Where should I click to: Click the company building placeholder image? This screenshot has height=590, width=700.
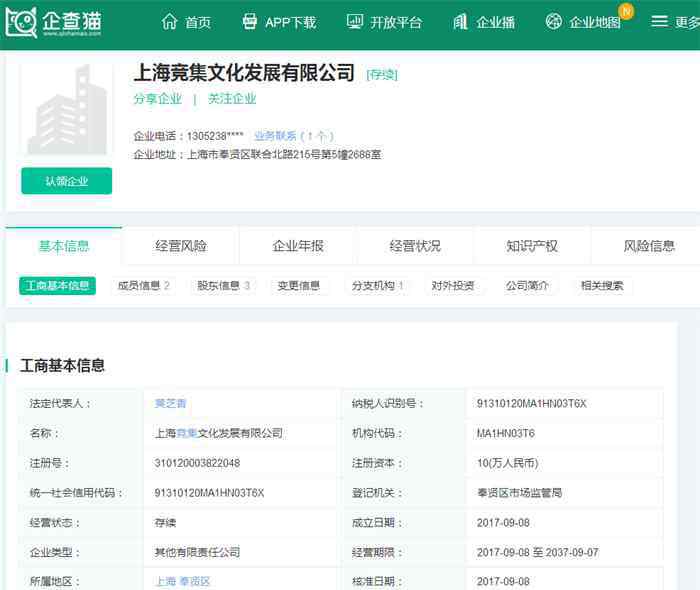pos(67,109)
